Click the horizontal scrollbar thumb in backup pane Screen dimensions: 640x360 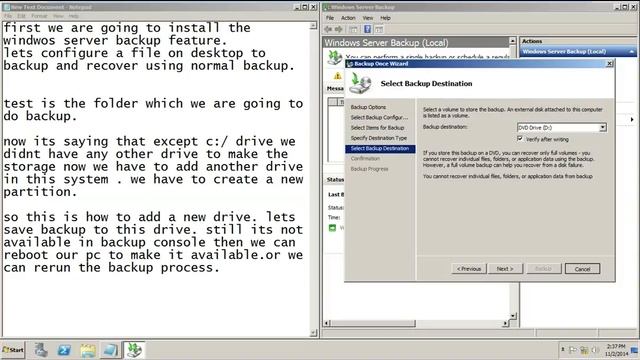click(x=373, y=323)
